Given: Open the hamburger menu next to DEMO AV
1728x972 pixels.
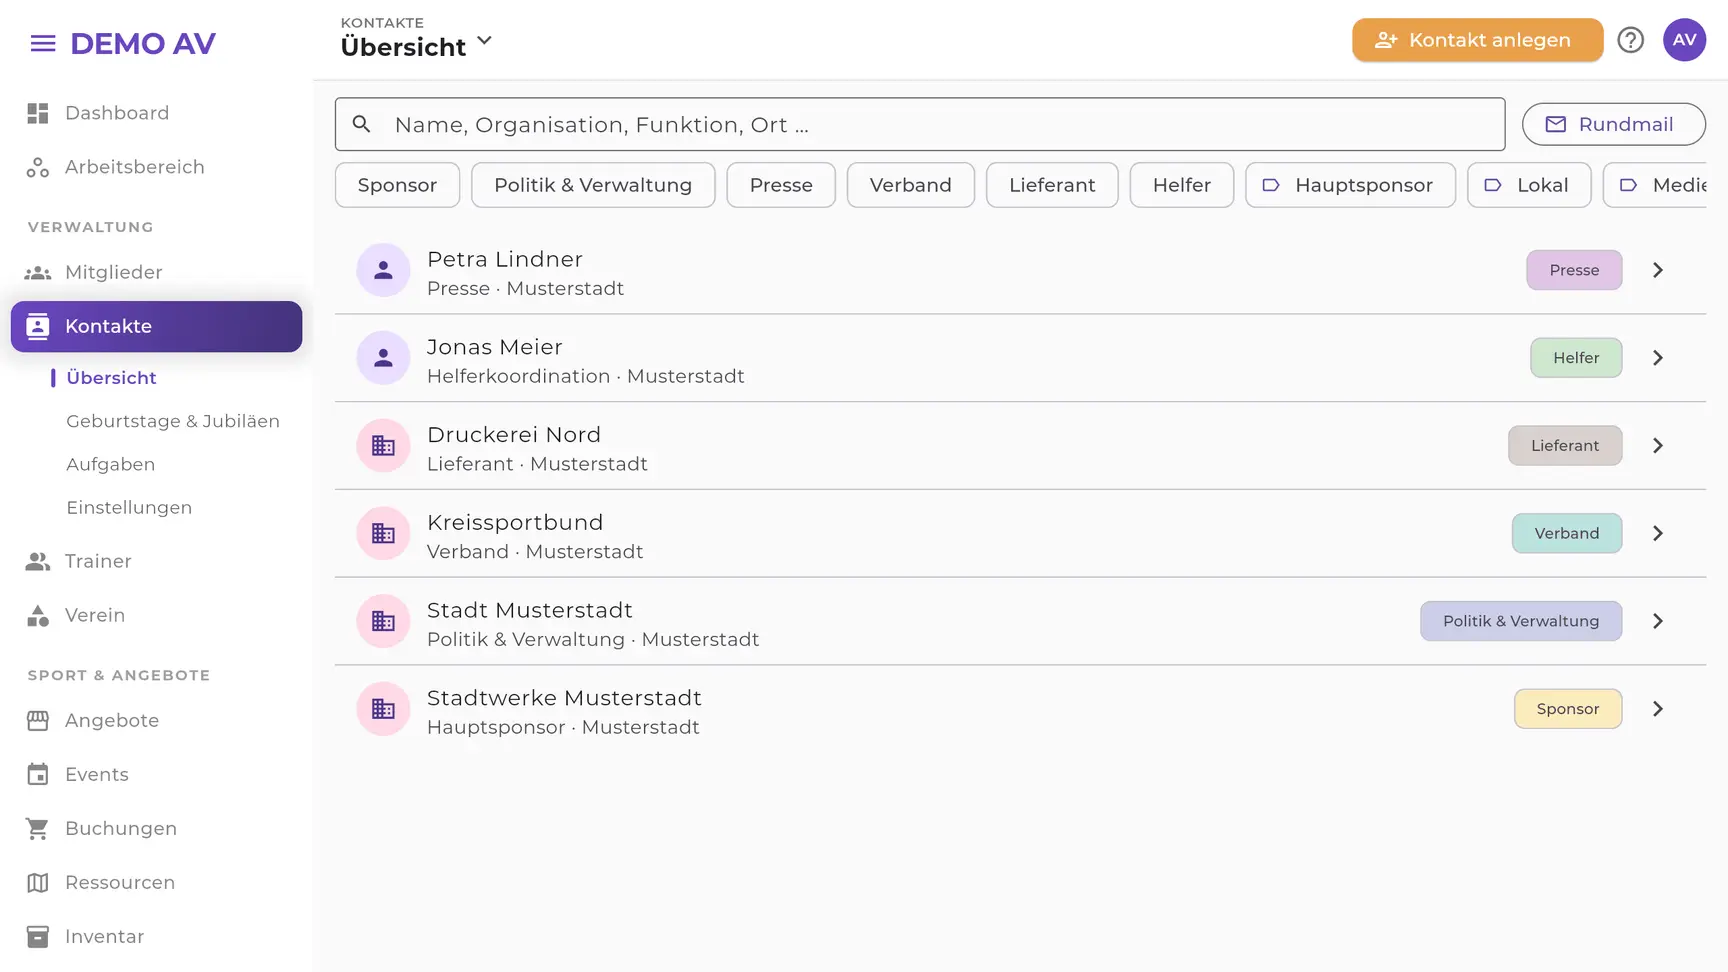Looking at the screenshot, I should coord(43,43).
